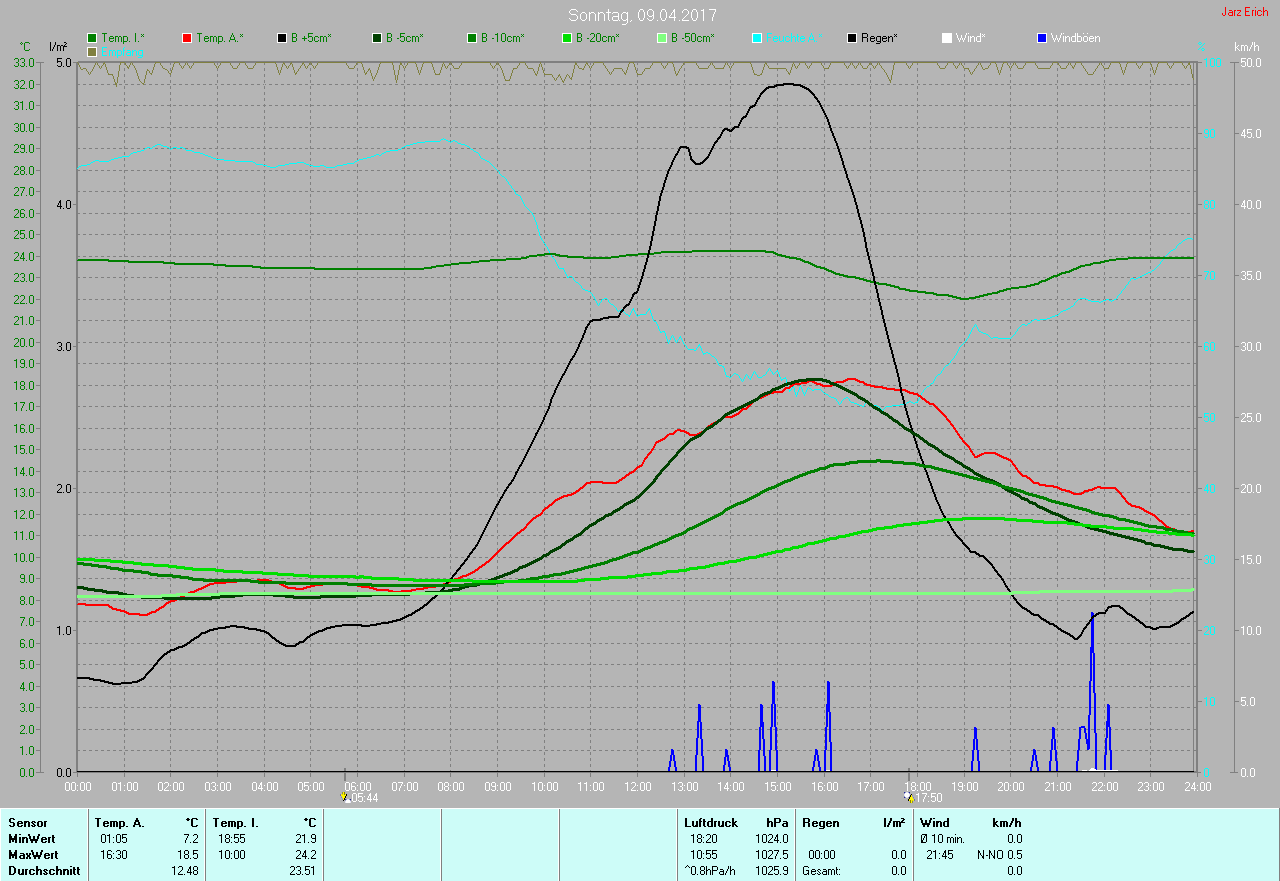Select the pressure value 1024.0
Screen dimensions: 1280x881
coord(771,839)
